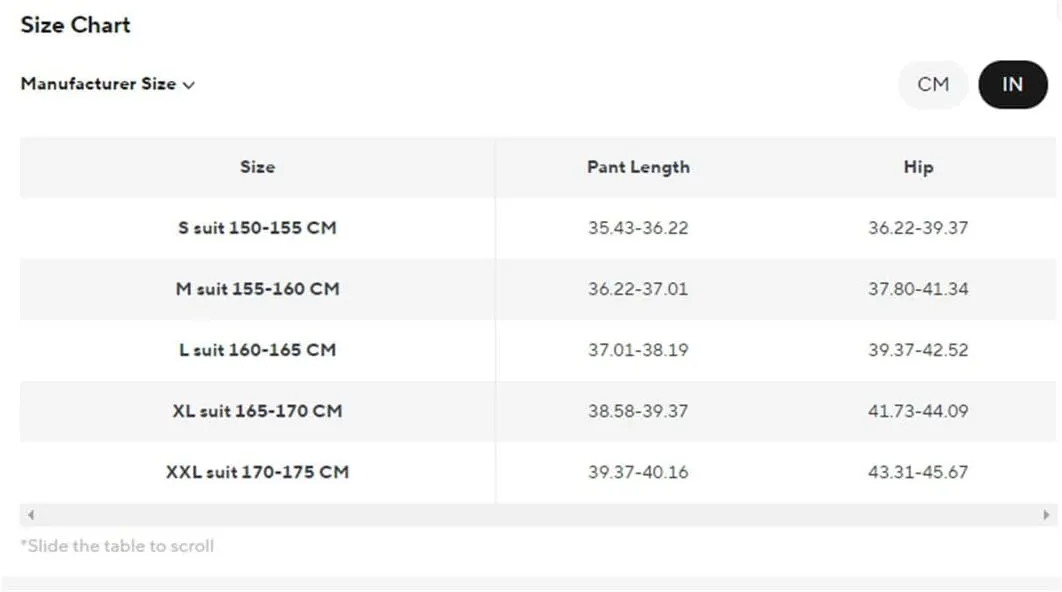1062x592 pixels.
Task: Click the M suit 155-160 CM row
Action: pos(538,289)
